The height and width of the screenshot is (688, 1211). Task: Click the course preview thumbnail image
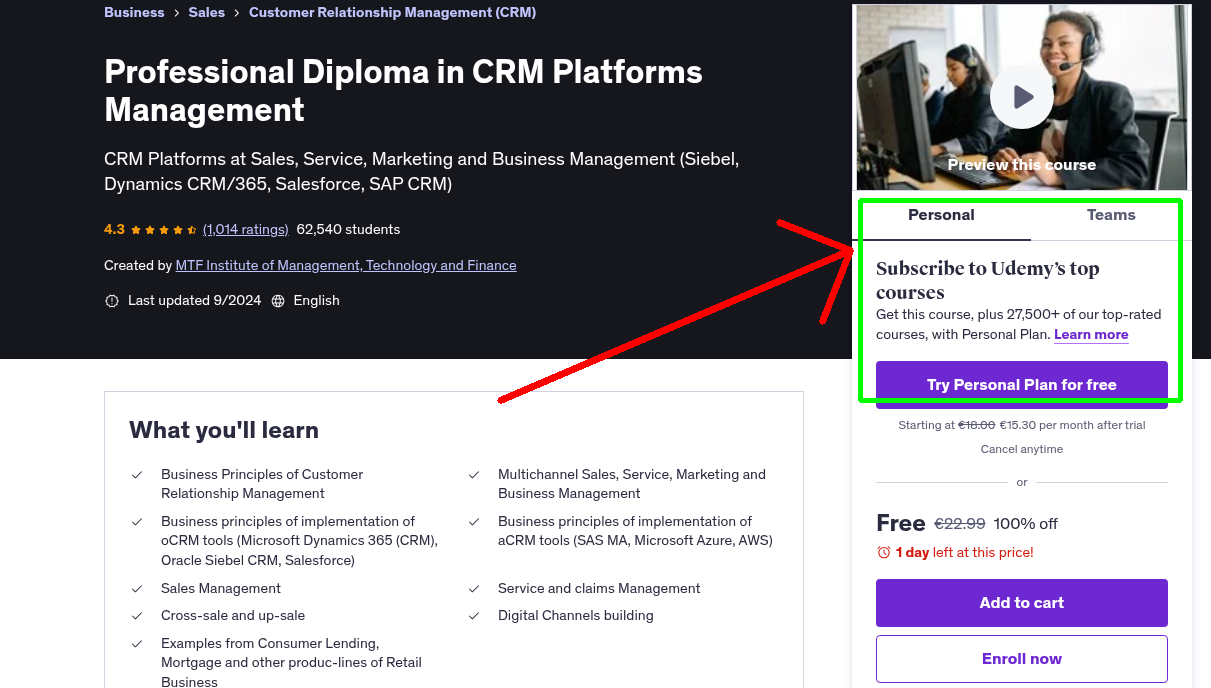point(1022,97)
